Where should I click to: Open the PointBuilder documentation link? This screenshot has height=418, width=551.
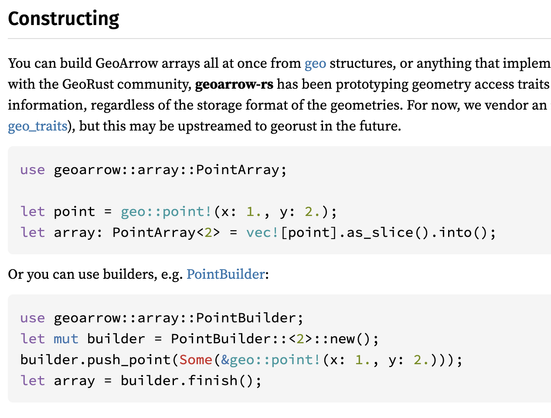(226, 274)
